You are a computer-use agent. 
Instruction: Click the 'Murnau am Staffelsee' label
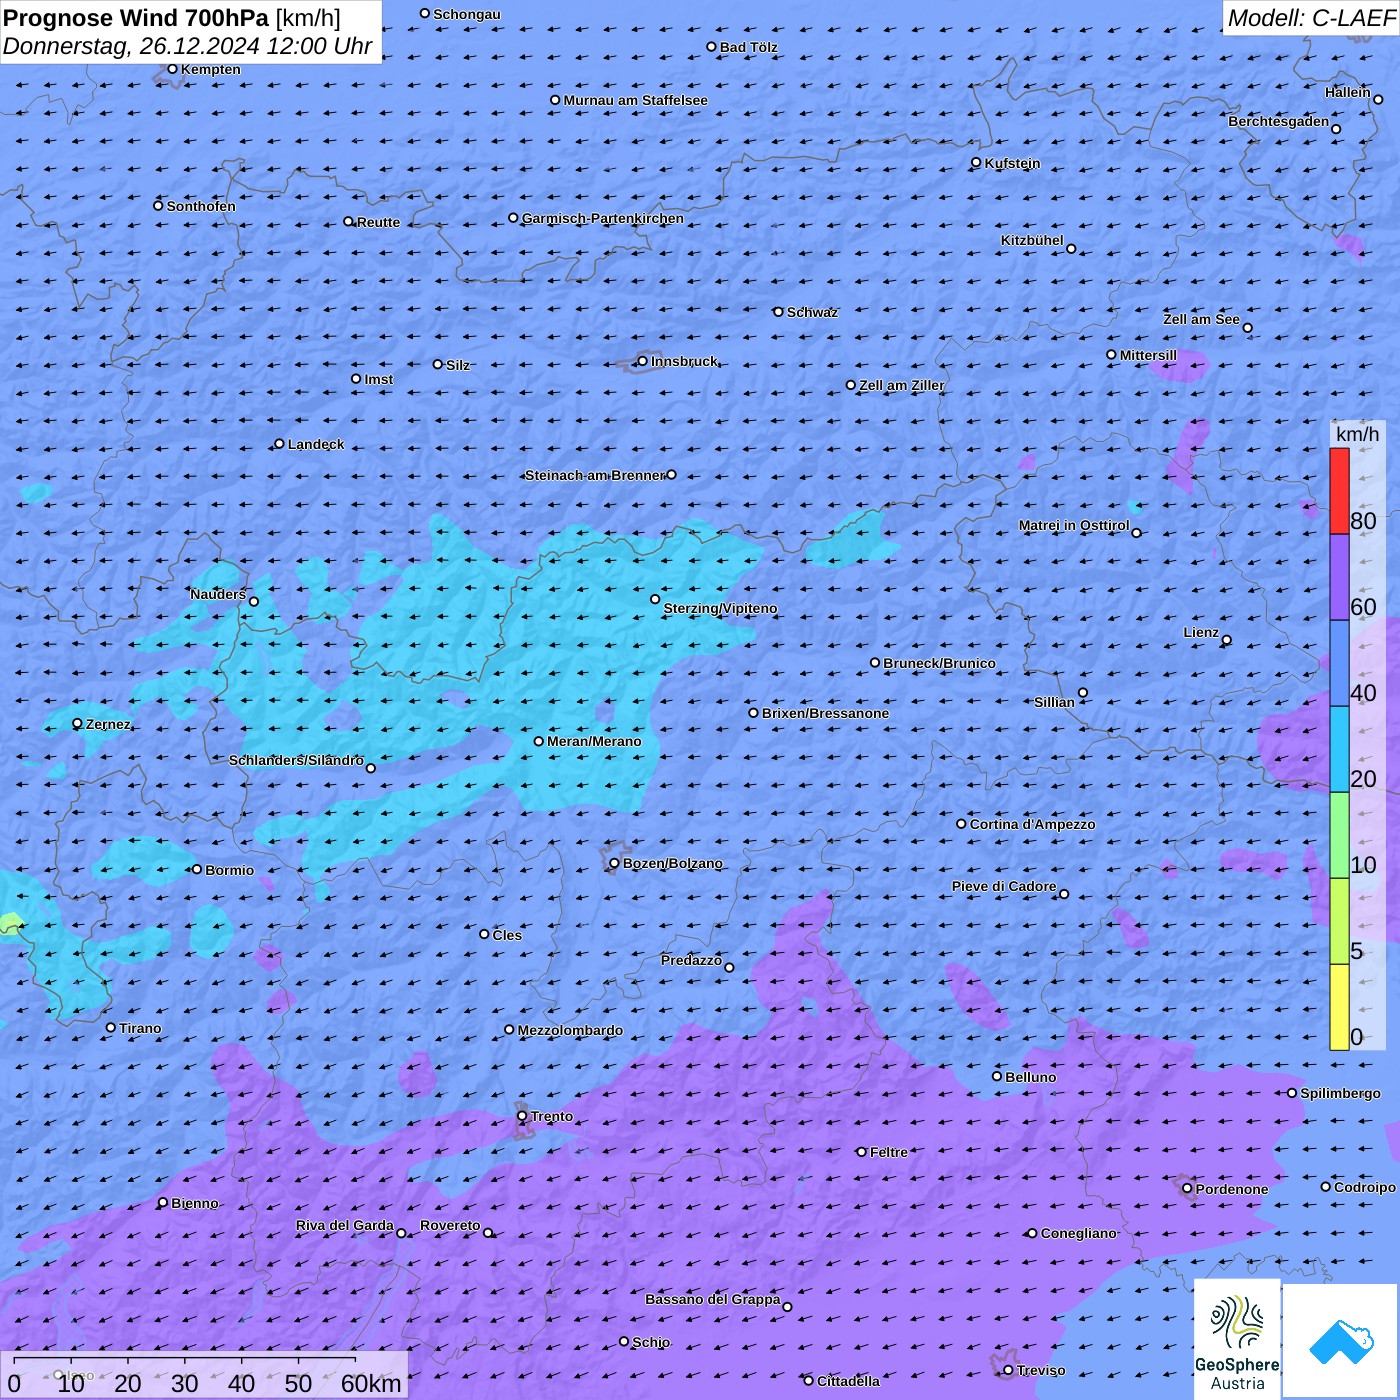(x=636, y=100)
